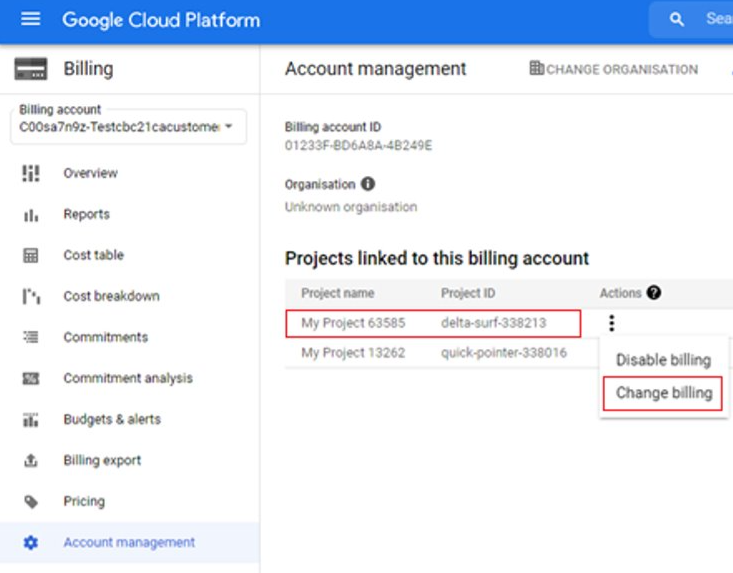Select Change billing from the menu

pyautogui.click(x=663, y=393)
